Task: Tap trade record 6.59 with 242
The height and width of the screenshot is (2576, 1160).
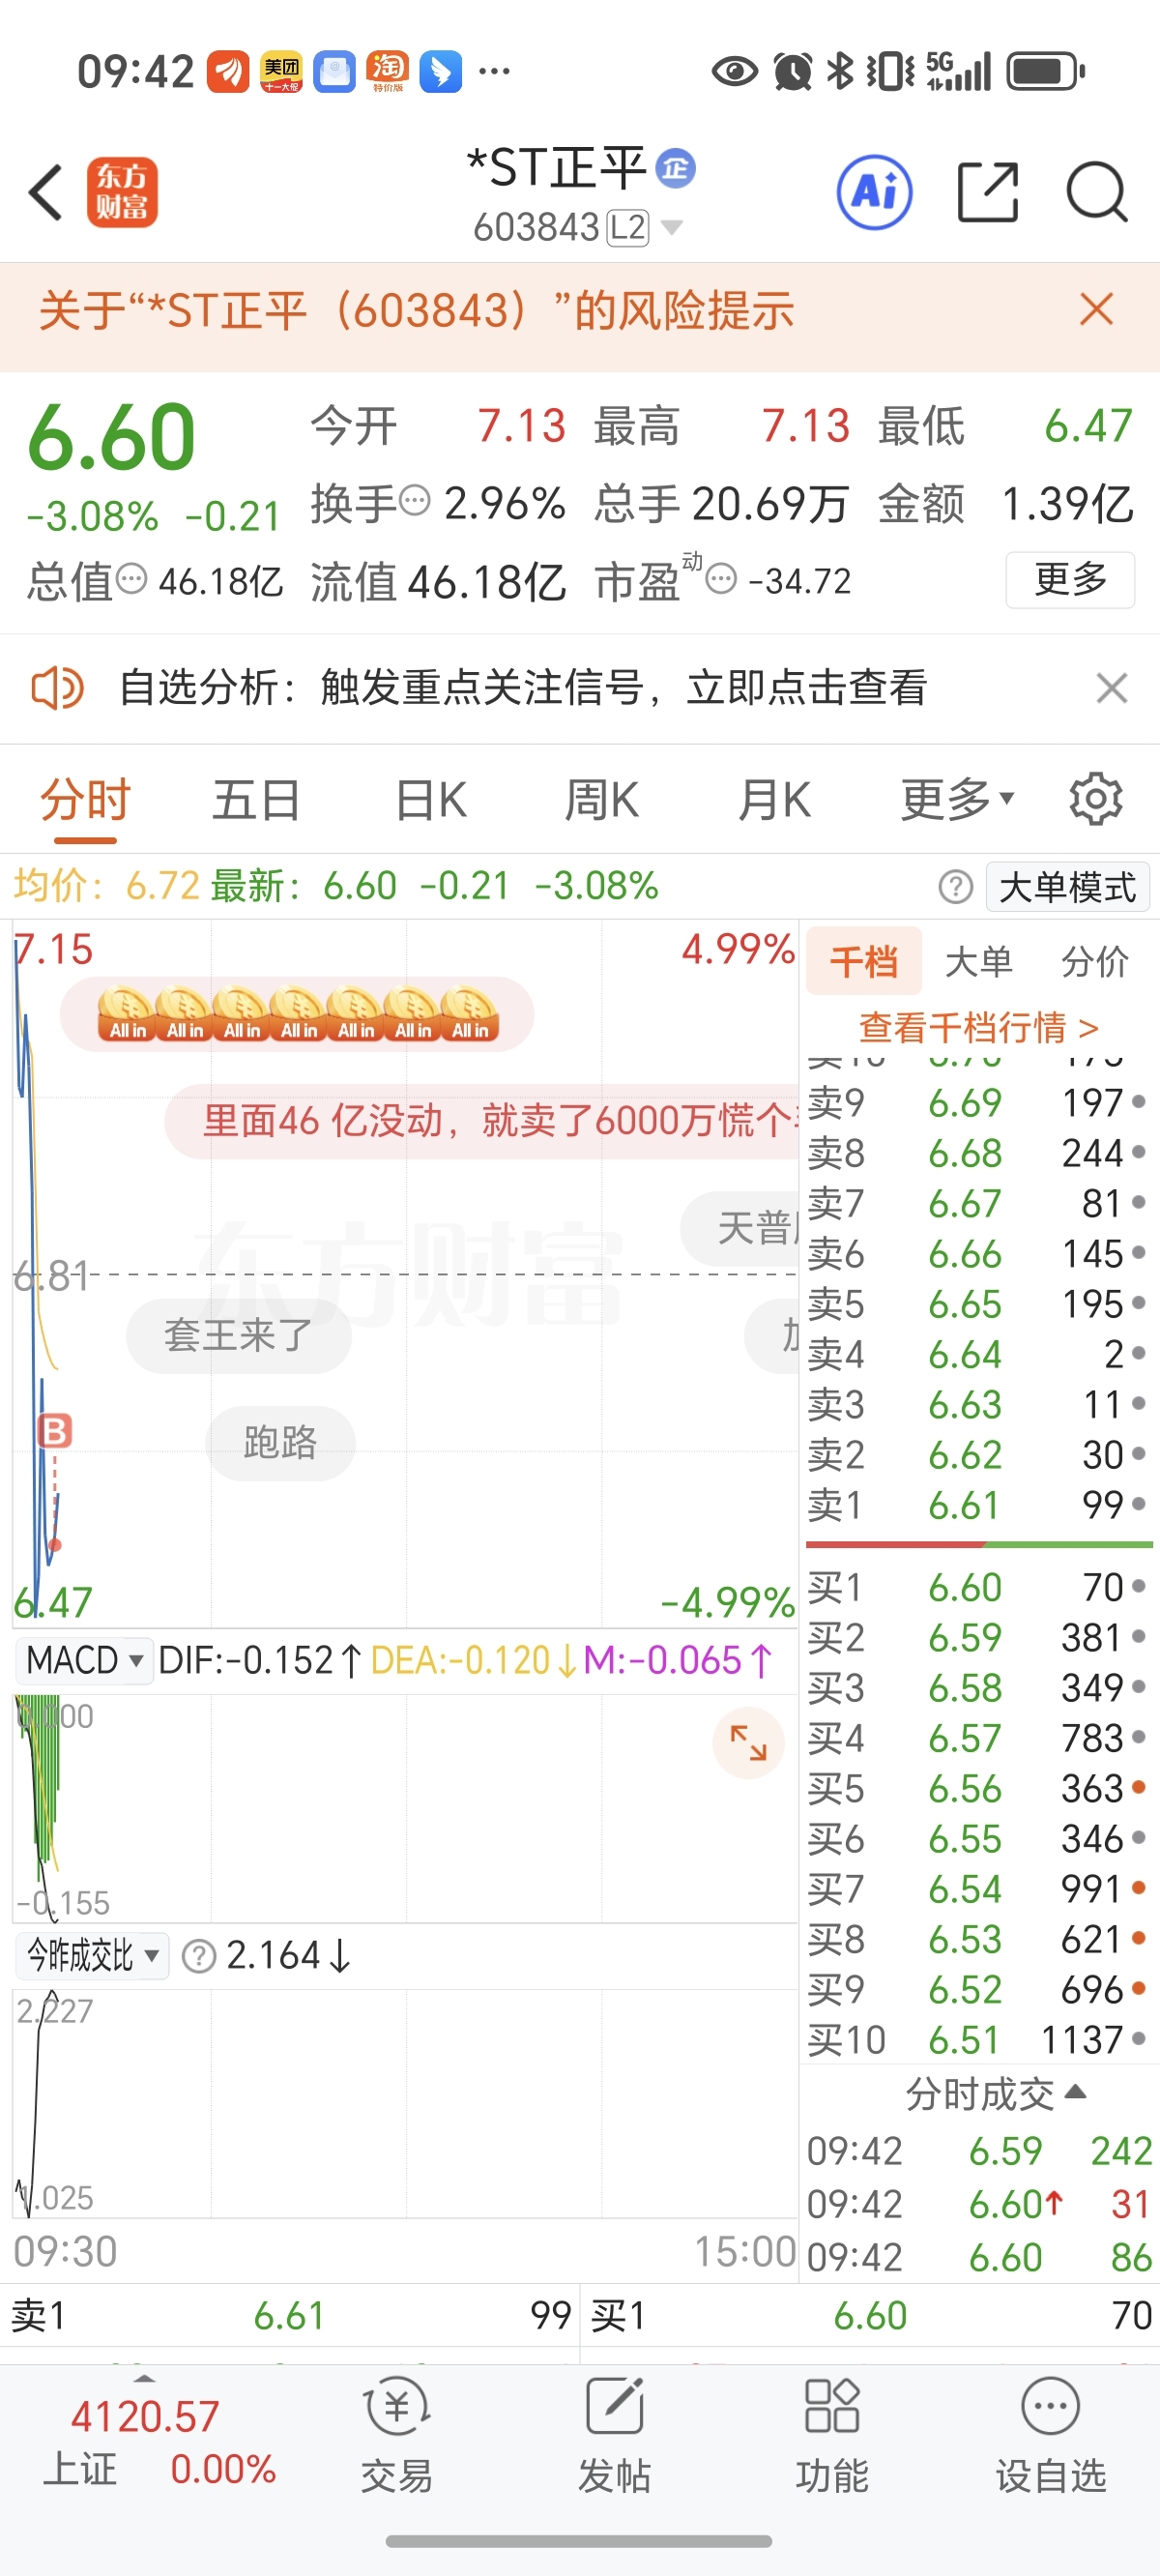Action: coord(979,2151)
